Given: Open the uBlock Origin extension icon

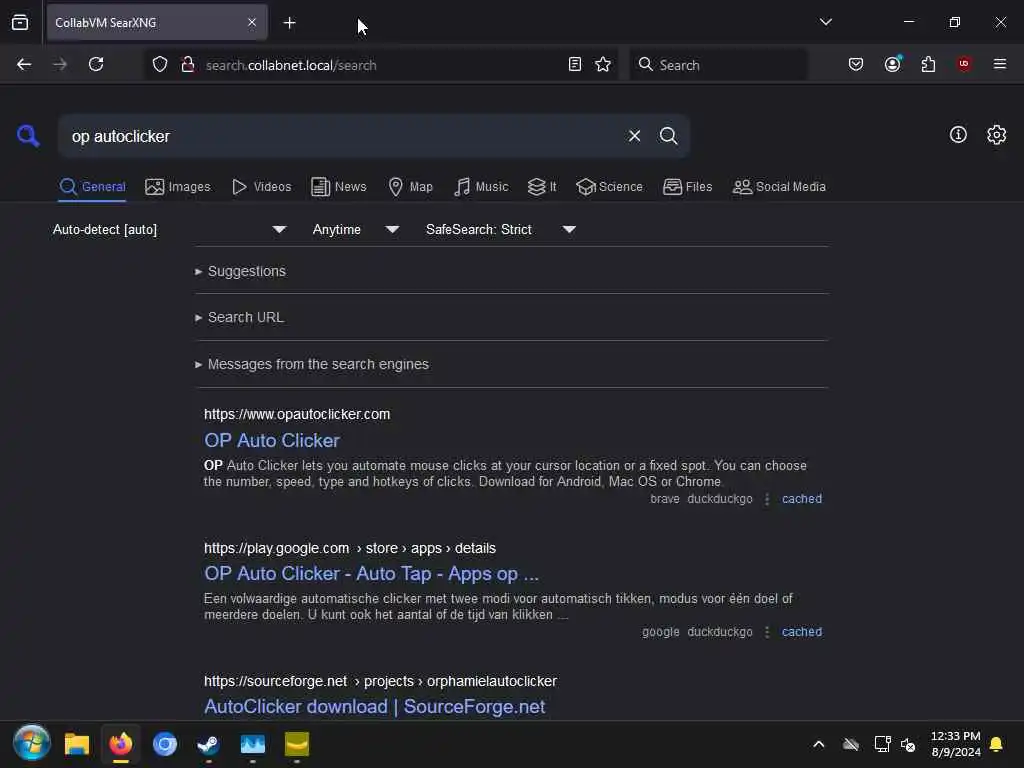Looking at the screenshot, I should [964, 65].
